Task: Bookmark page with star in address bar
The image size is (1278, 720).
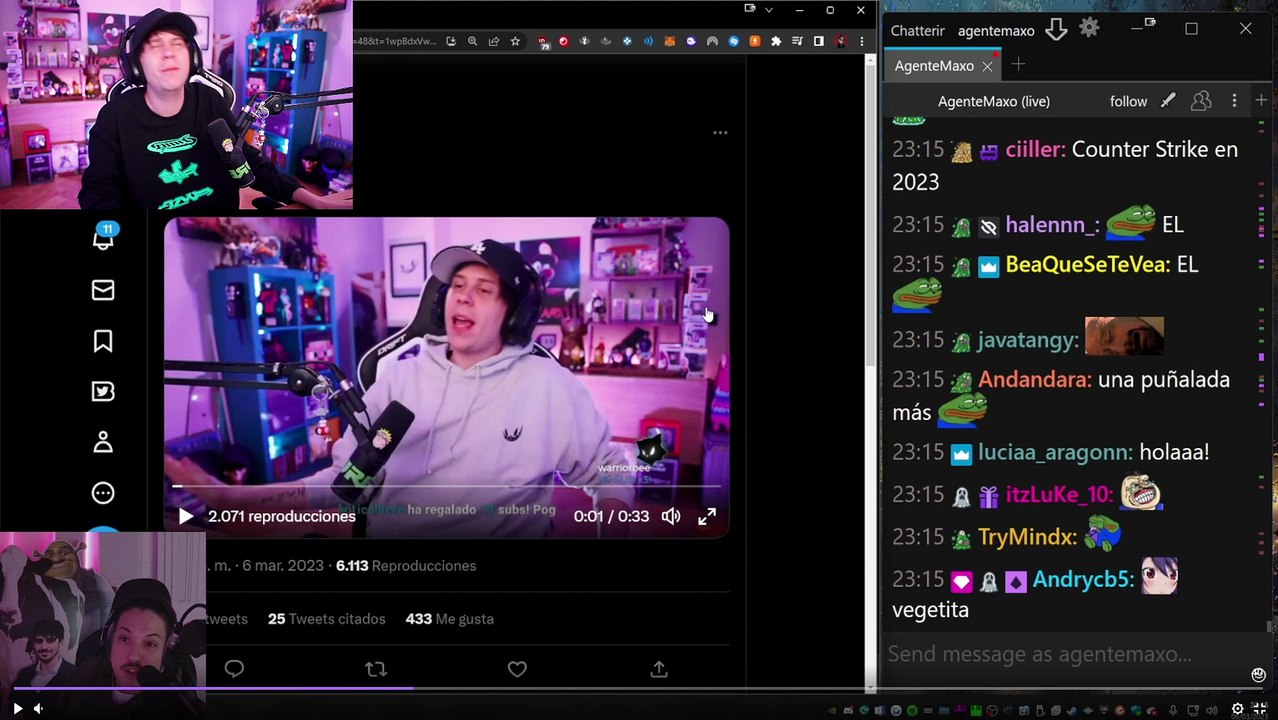Action: [515, 41]
